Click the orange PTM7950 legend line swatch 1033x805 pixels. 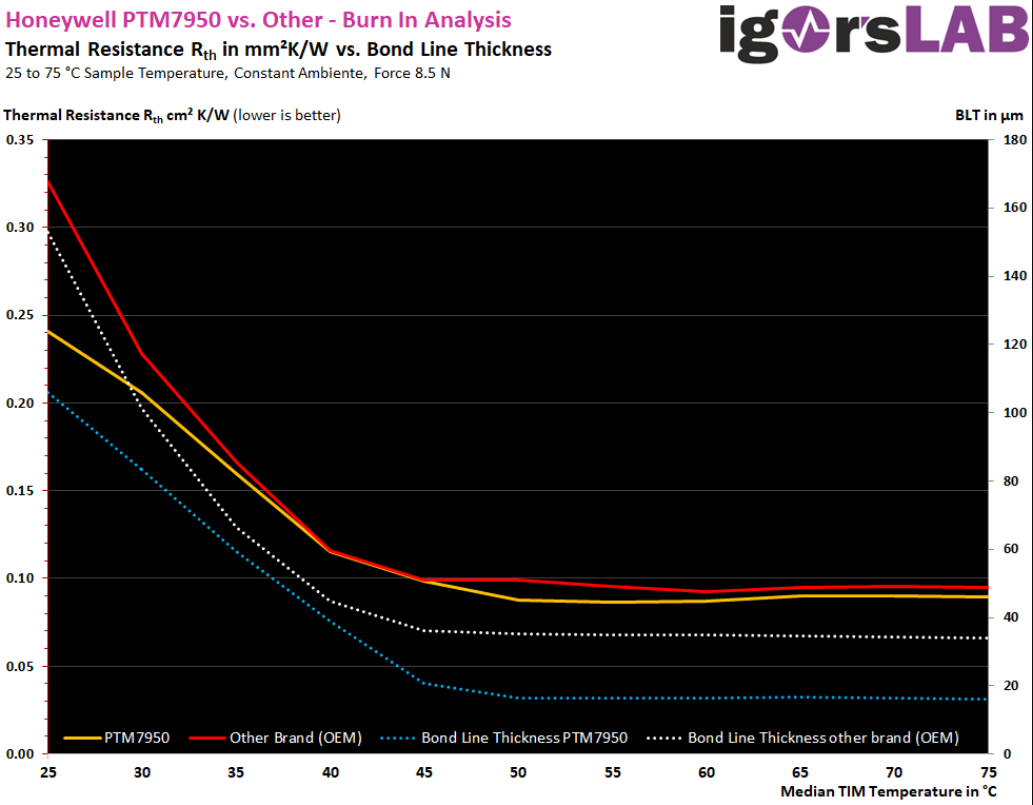tap(82, 738)
